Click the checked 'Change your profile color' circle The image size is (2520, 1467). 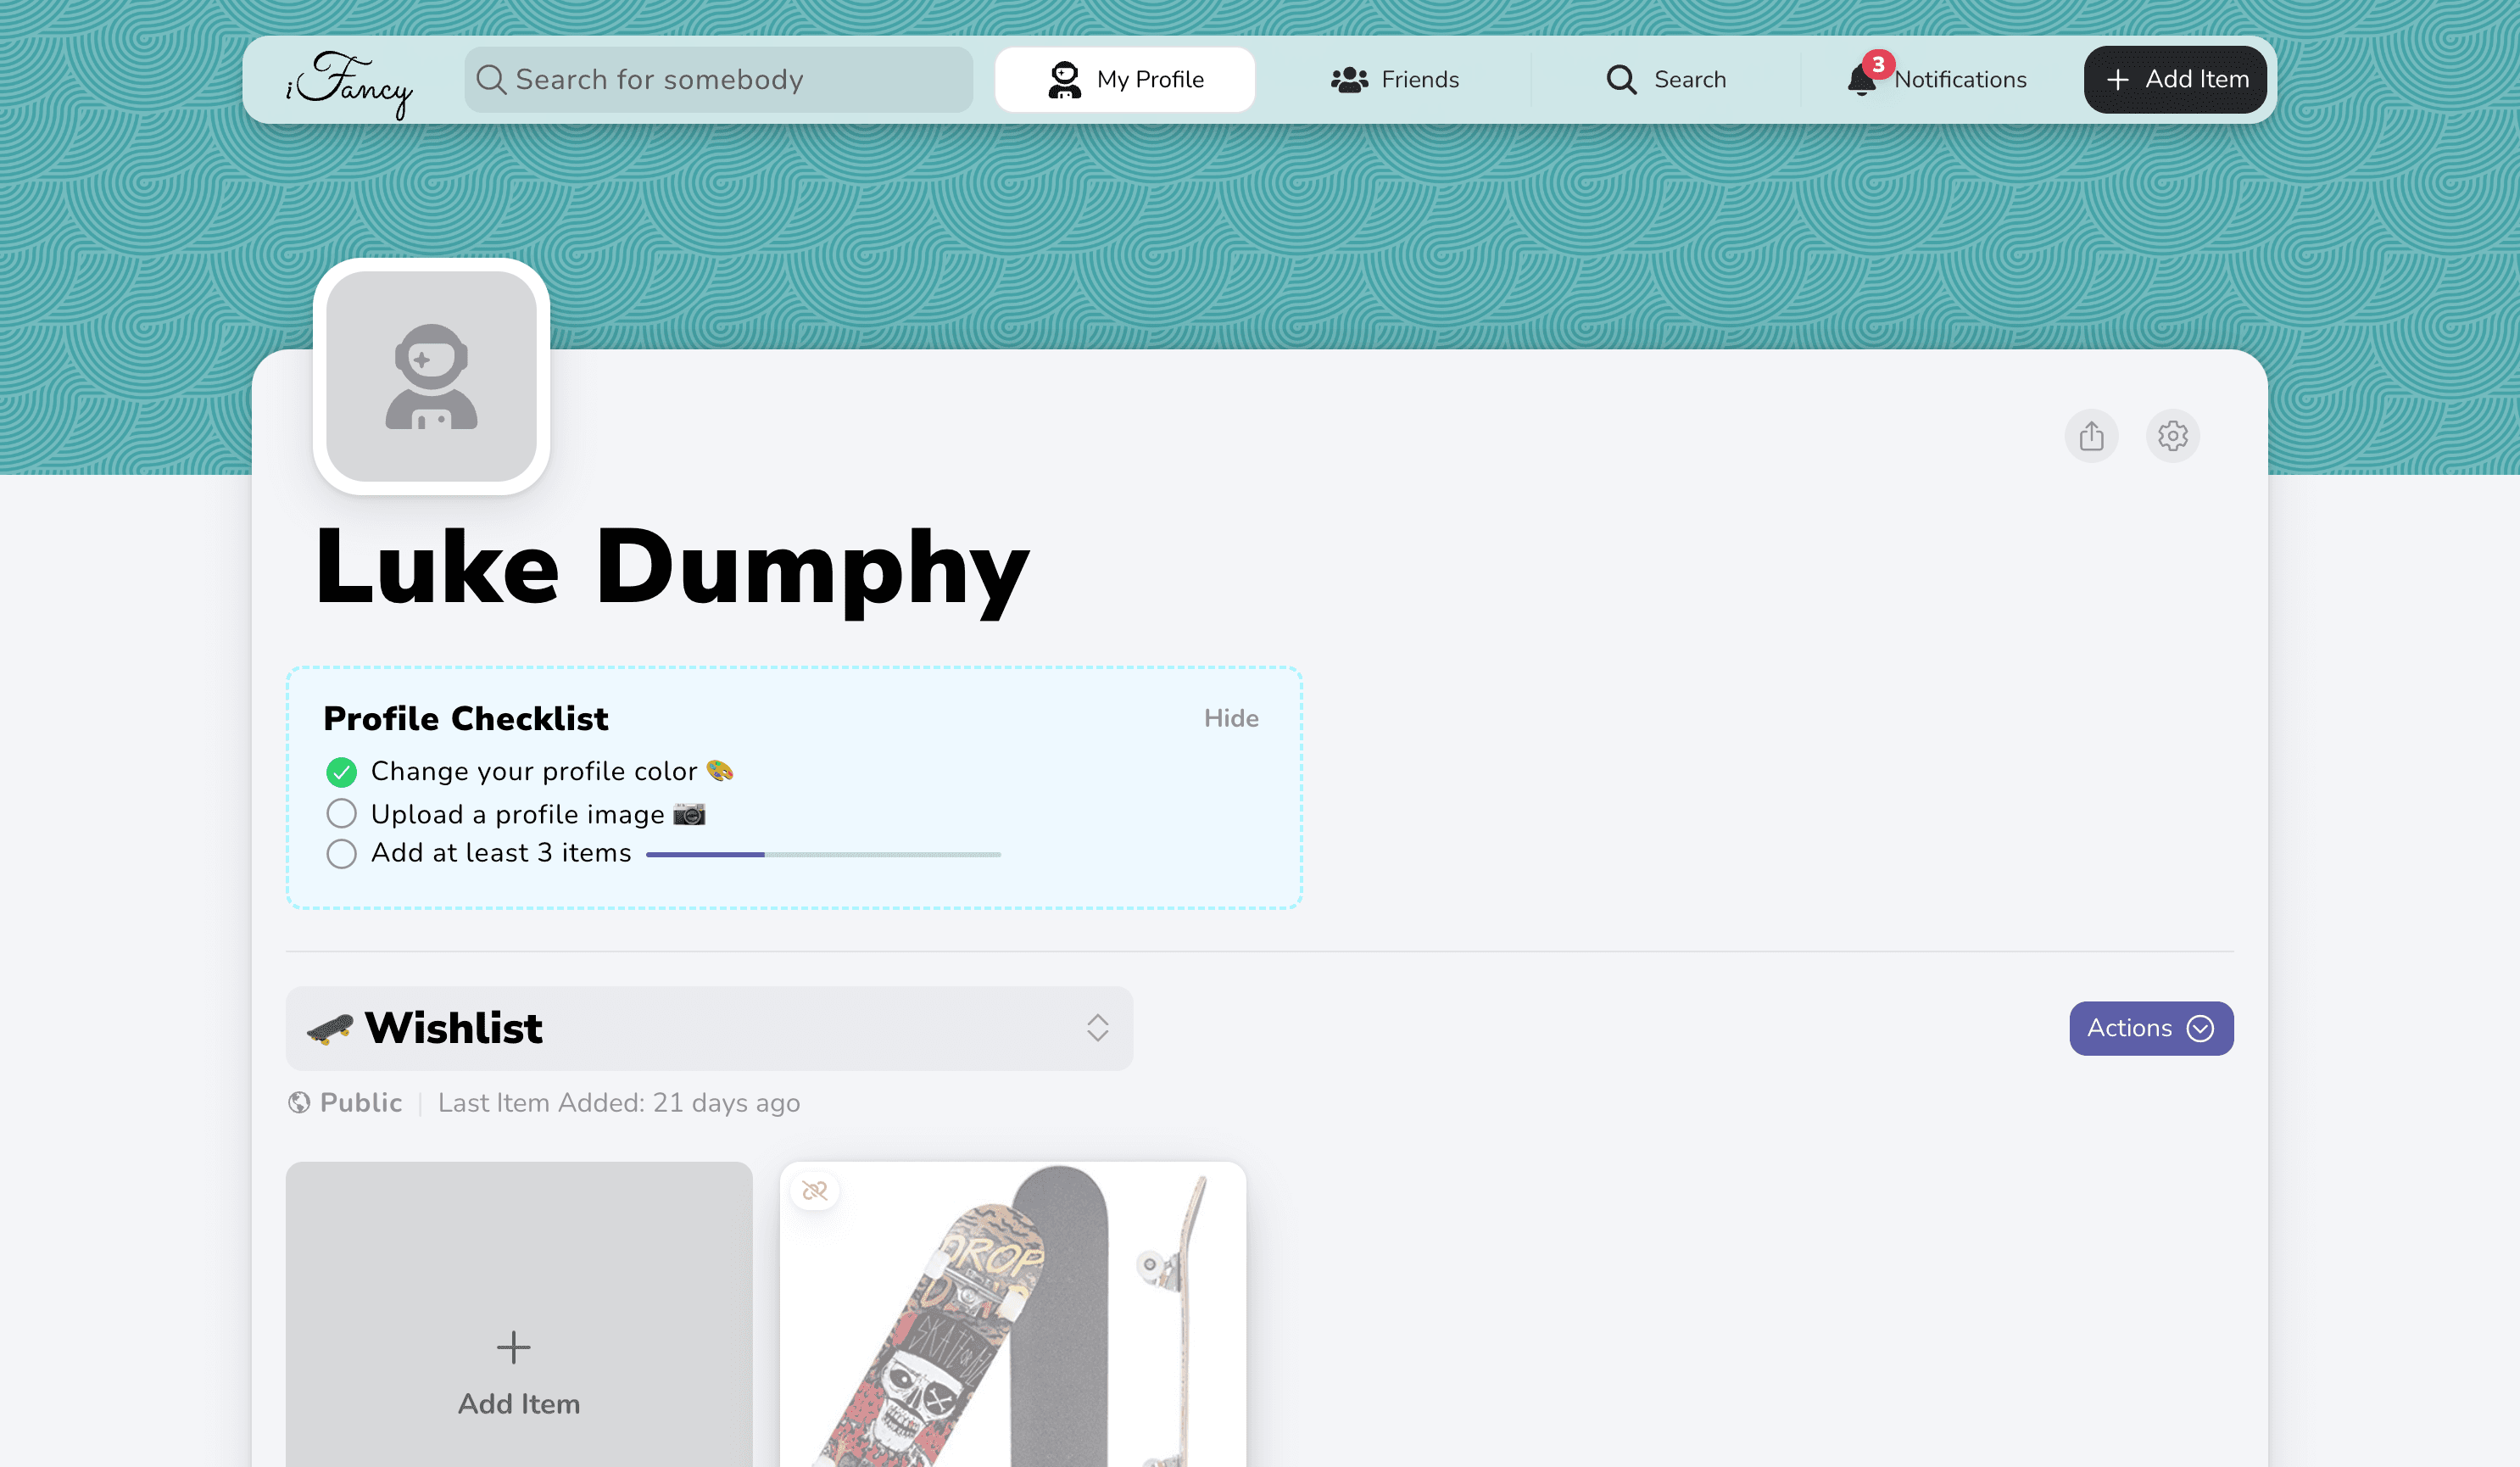[341, 772]
